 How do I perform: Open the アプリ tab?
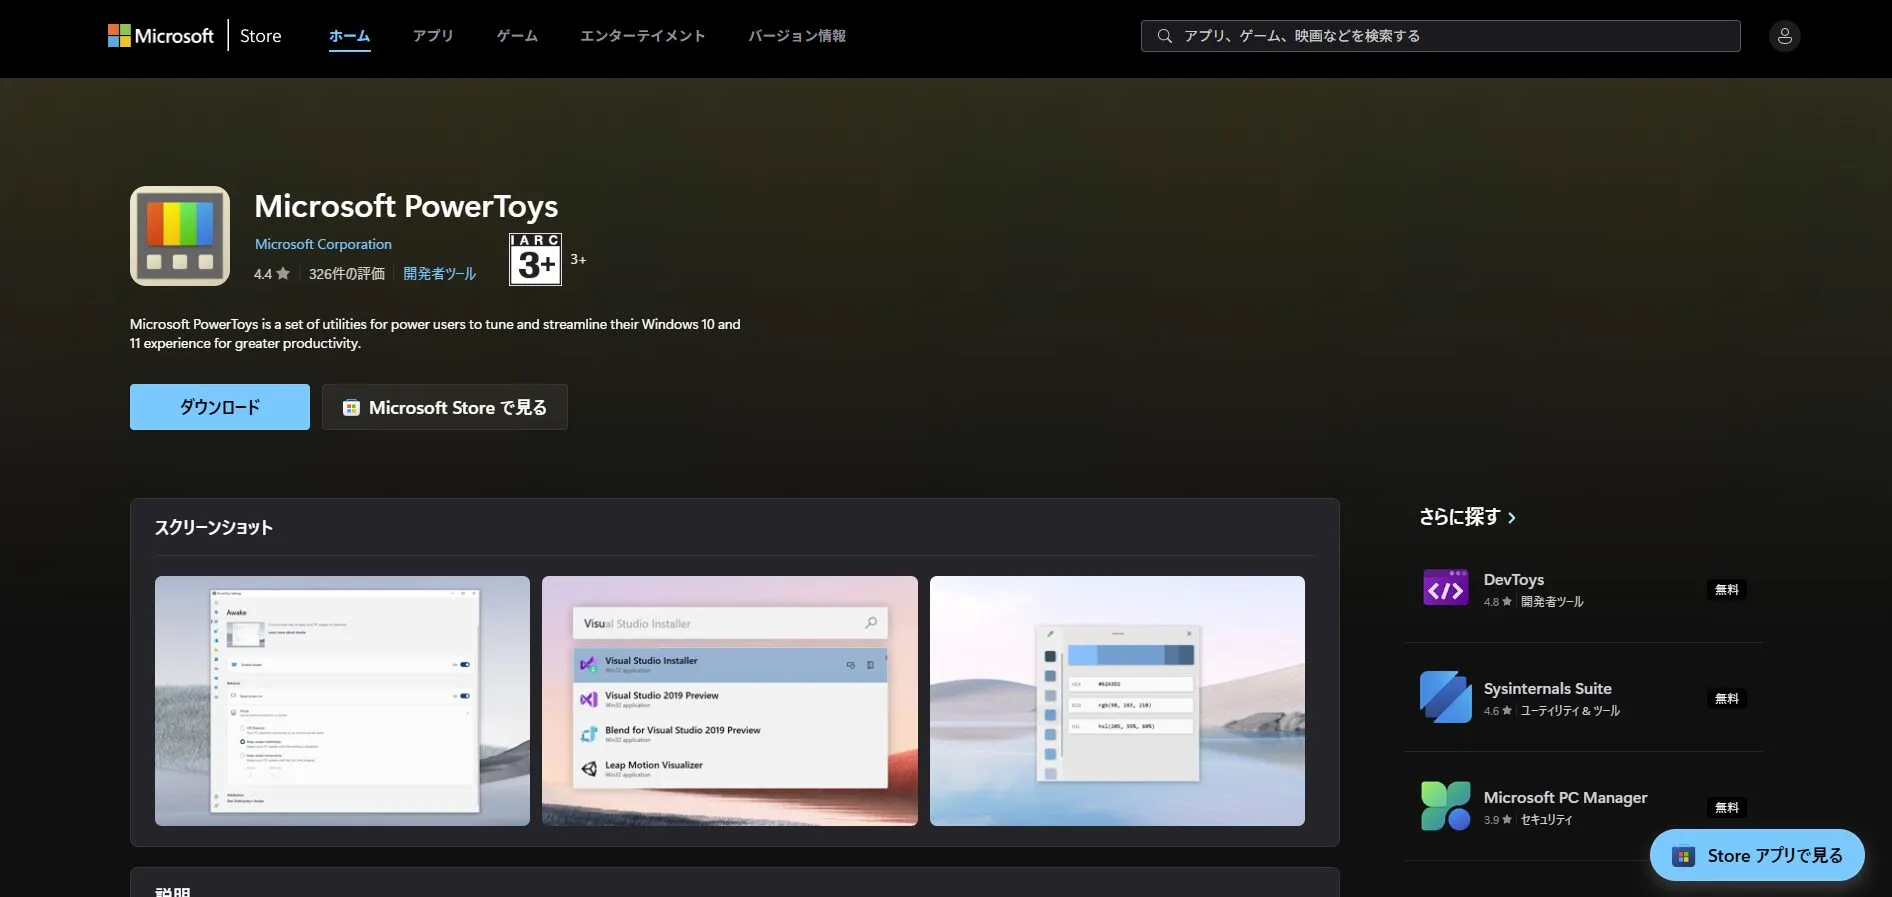click(x=433, y=36)
